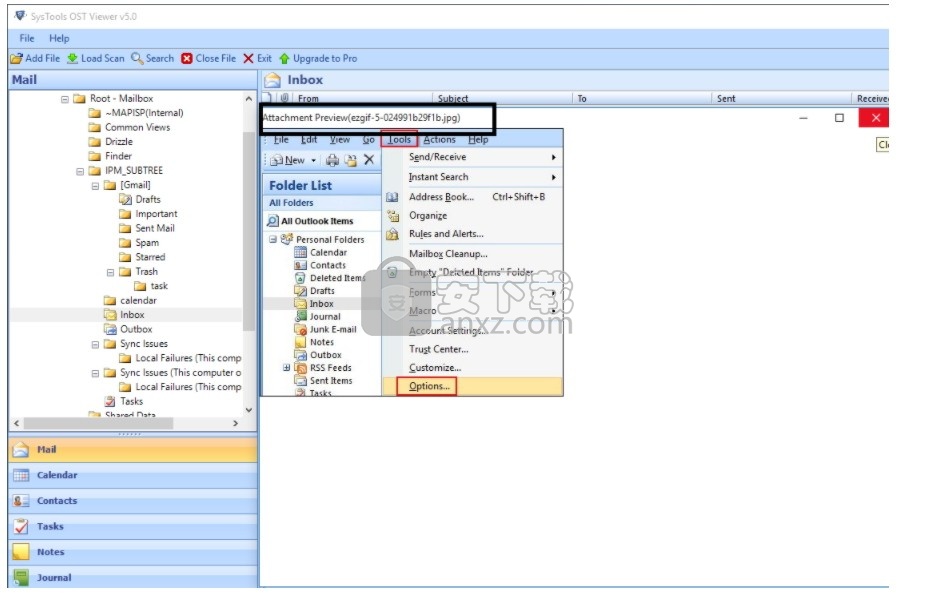Open the File menu of OST Viewer
This screenshot has width=938, height=595.
pyautogui.click(x=27, y=38)
